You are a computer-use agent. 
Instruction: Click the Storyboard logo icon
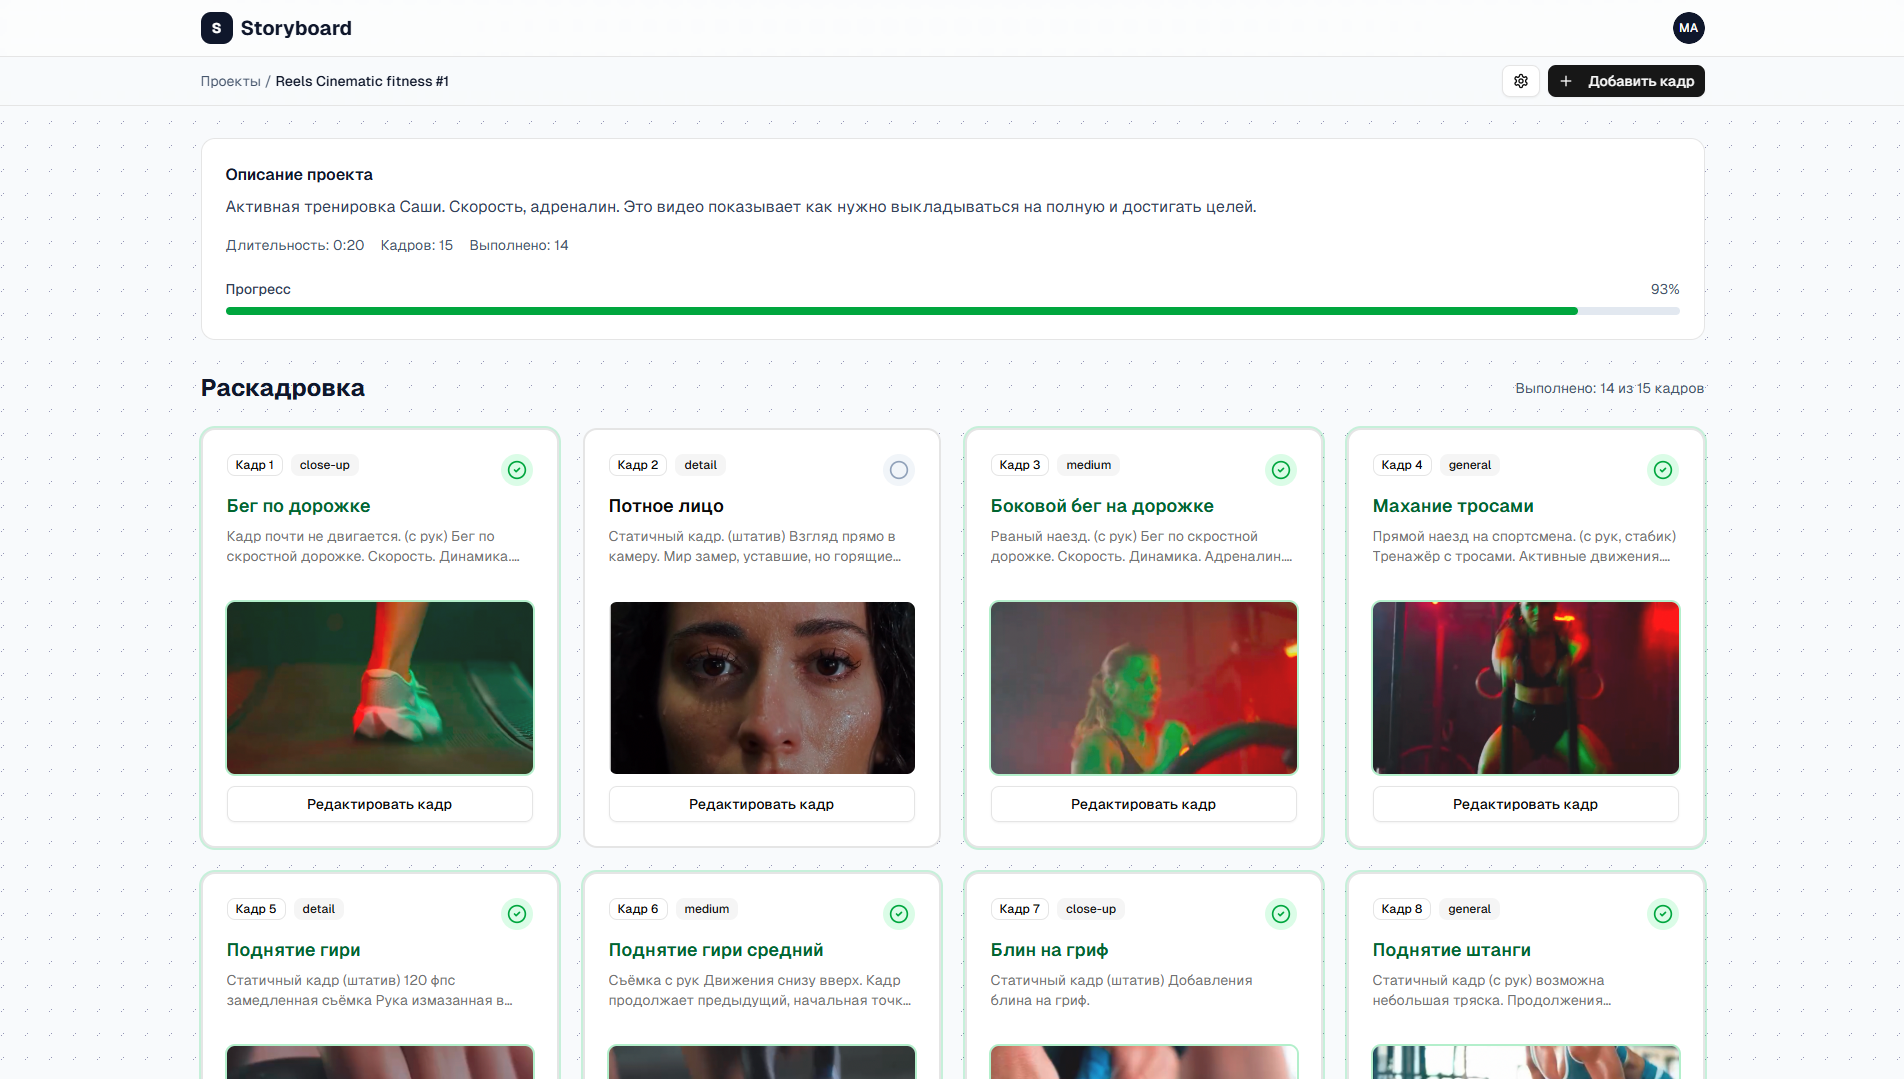coord(216,28)
